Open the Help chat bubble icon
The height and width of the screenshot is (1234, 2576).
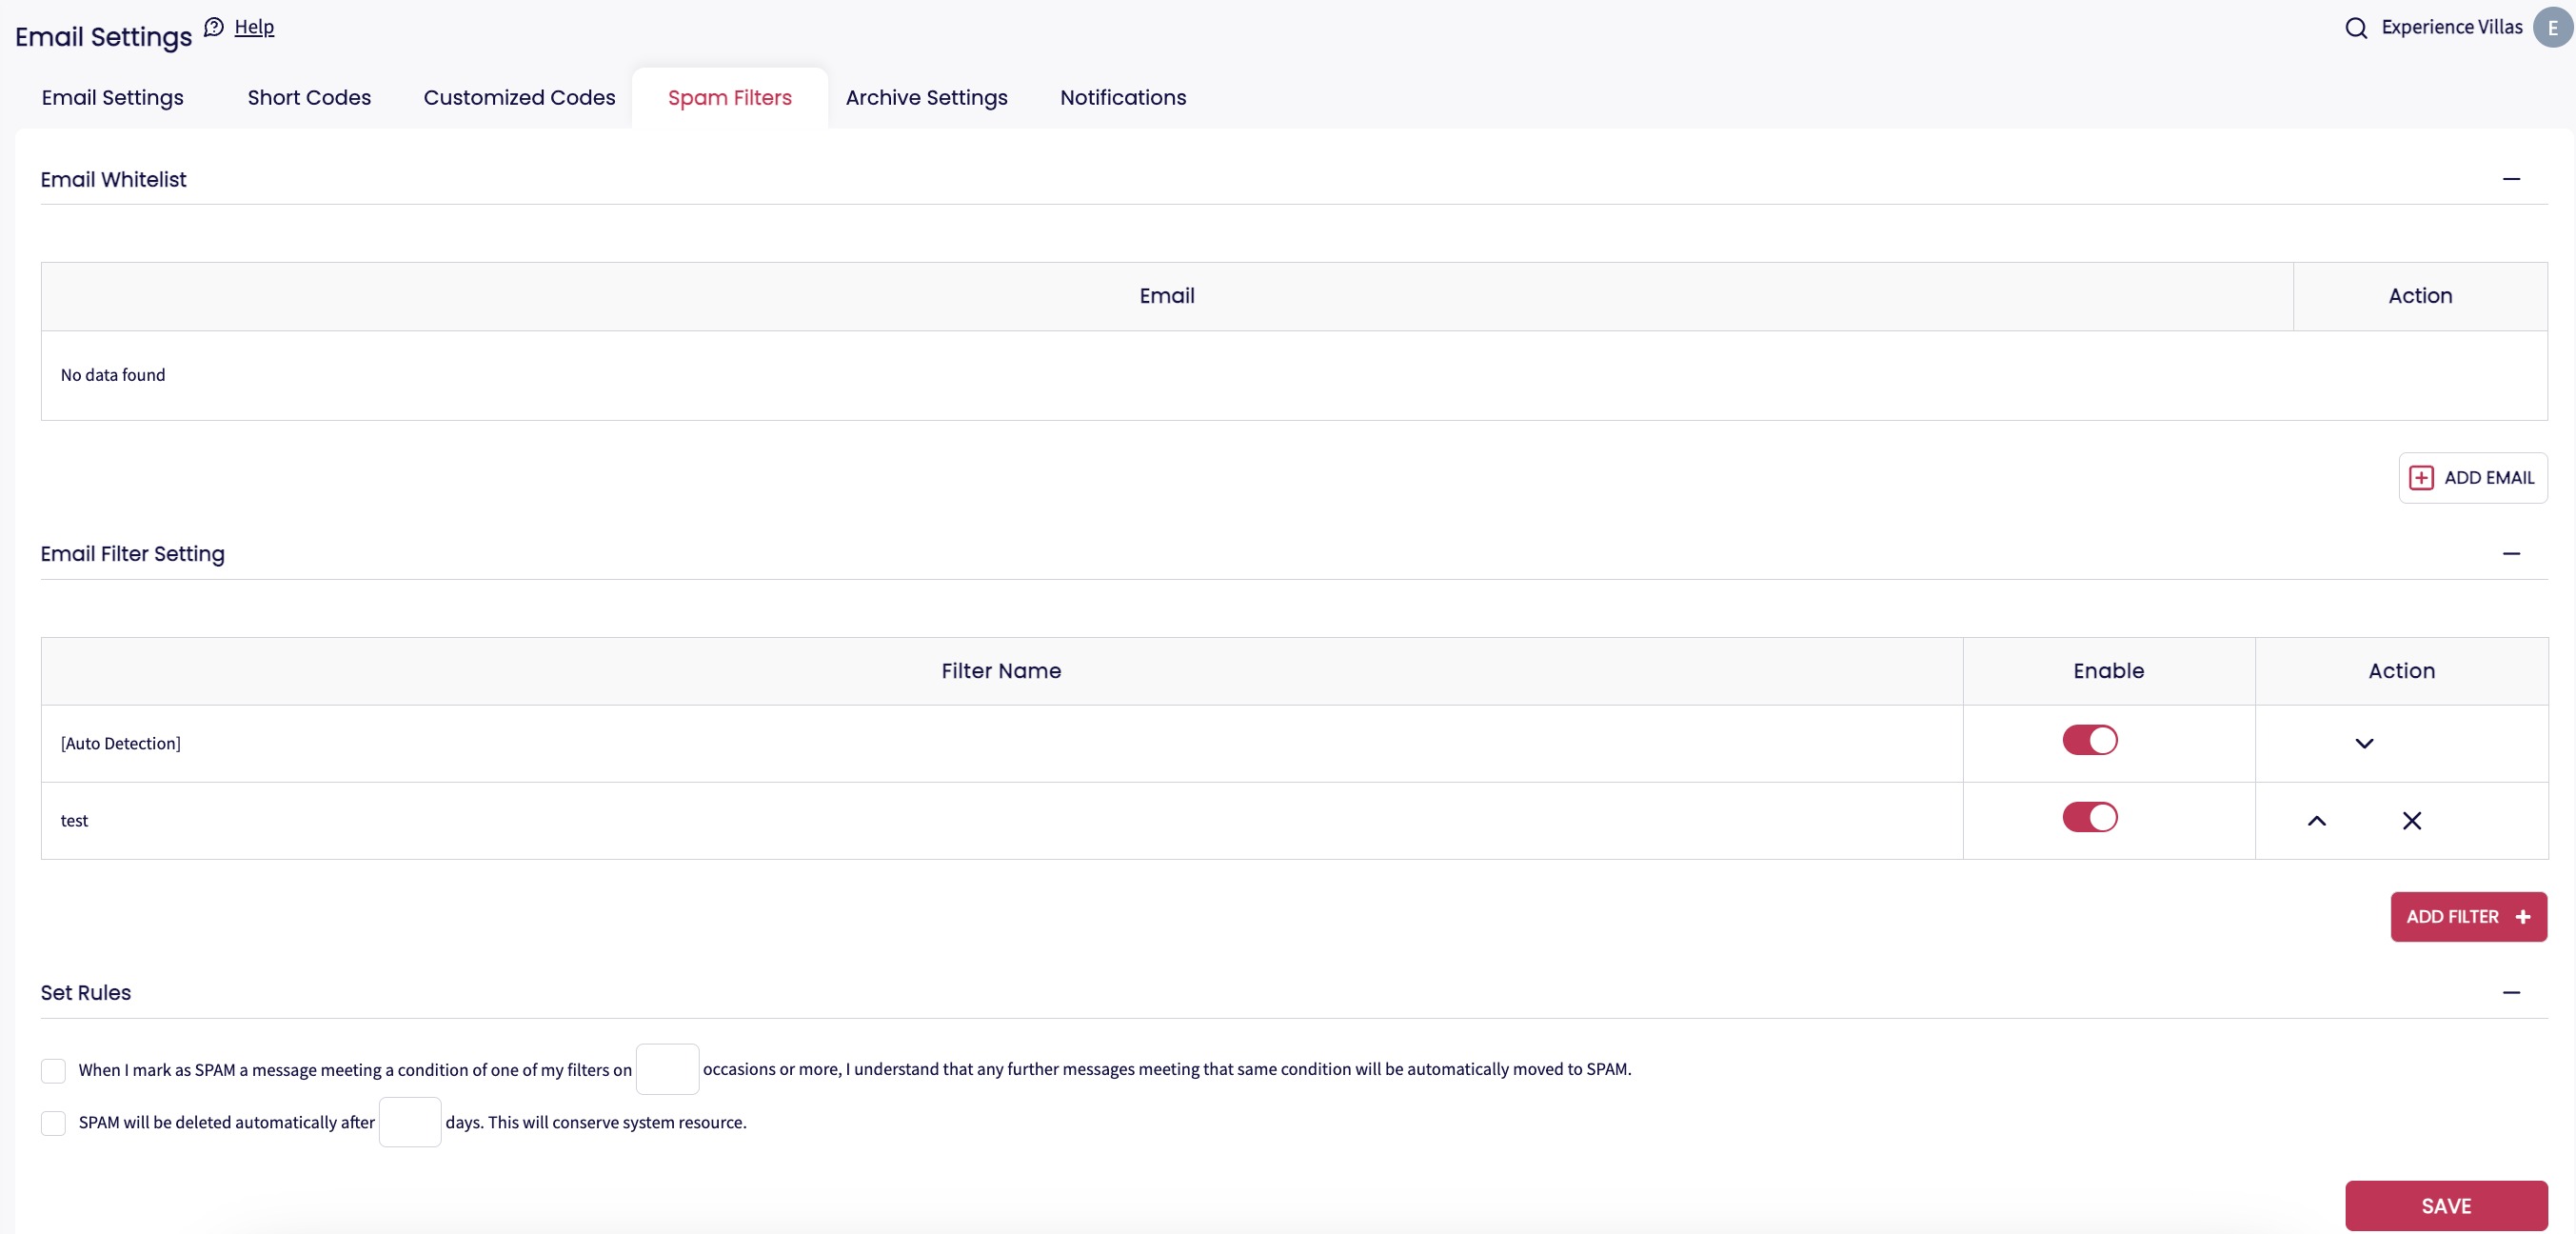tap(213, 27)
